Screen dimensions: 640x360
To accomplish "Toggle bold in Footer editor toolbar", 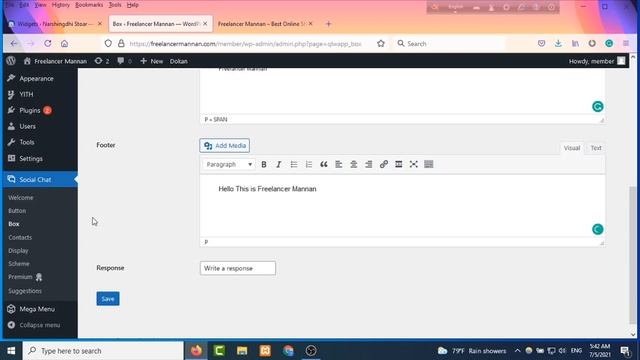I will tap(264, 164).
